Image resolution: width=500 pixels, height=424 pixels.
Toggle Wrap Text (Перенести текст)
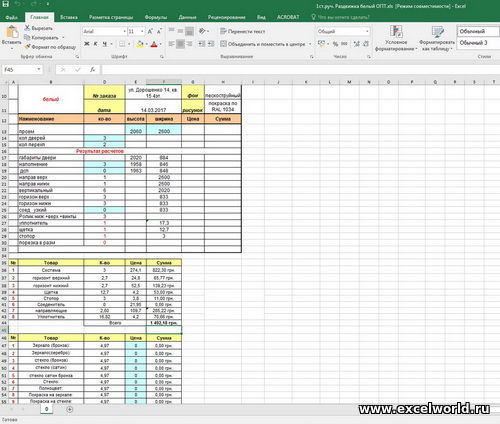(x=243, y=31)
